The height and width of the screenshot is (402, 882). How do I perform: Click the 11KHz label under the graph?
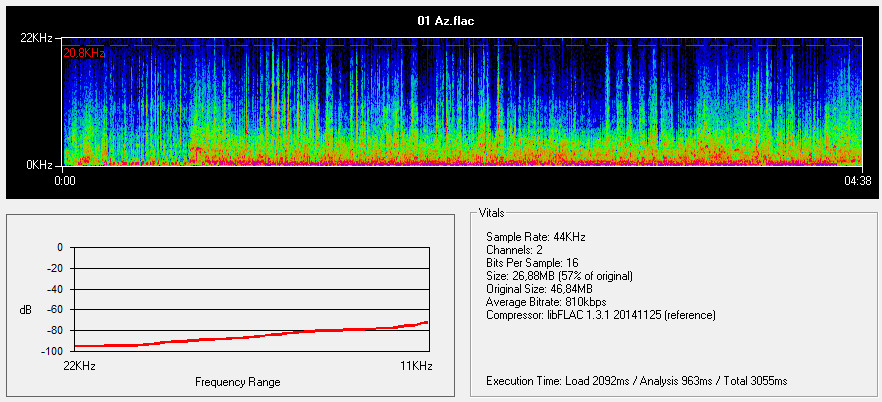(415, 367)
